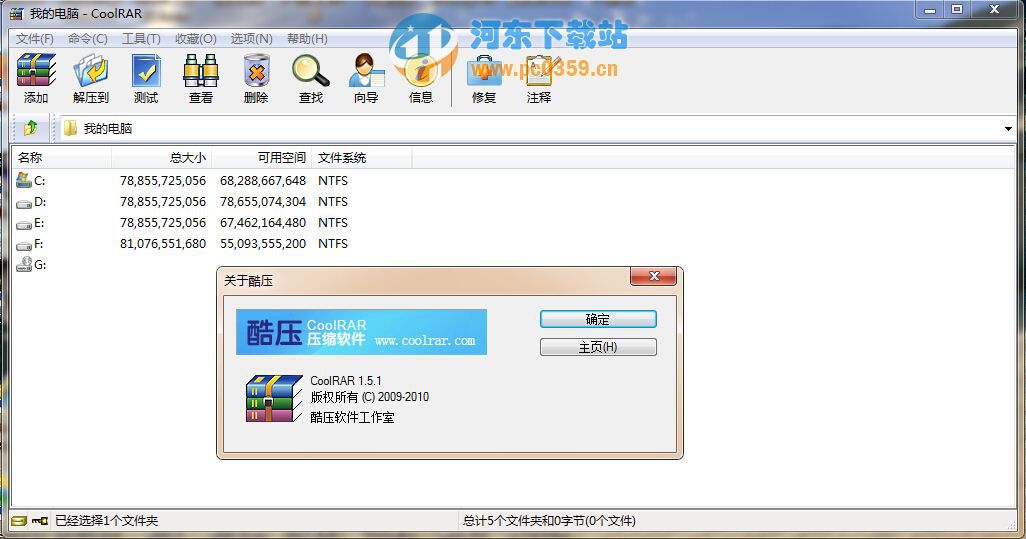Click the CoolRAR books logo in About dialog

(x=274, y=398)
